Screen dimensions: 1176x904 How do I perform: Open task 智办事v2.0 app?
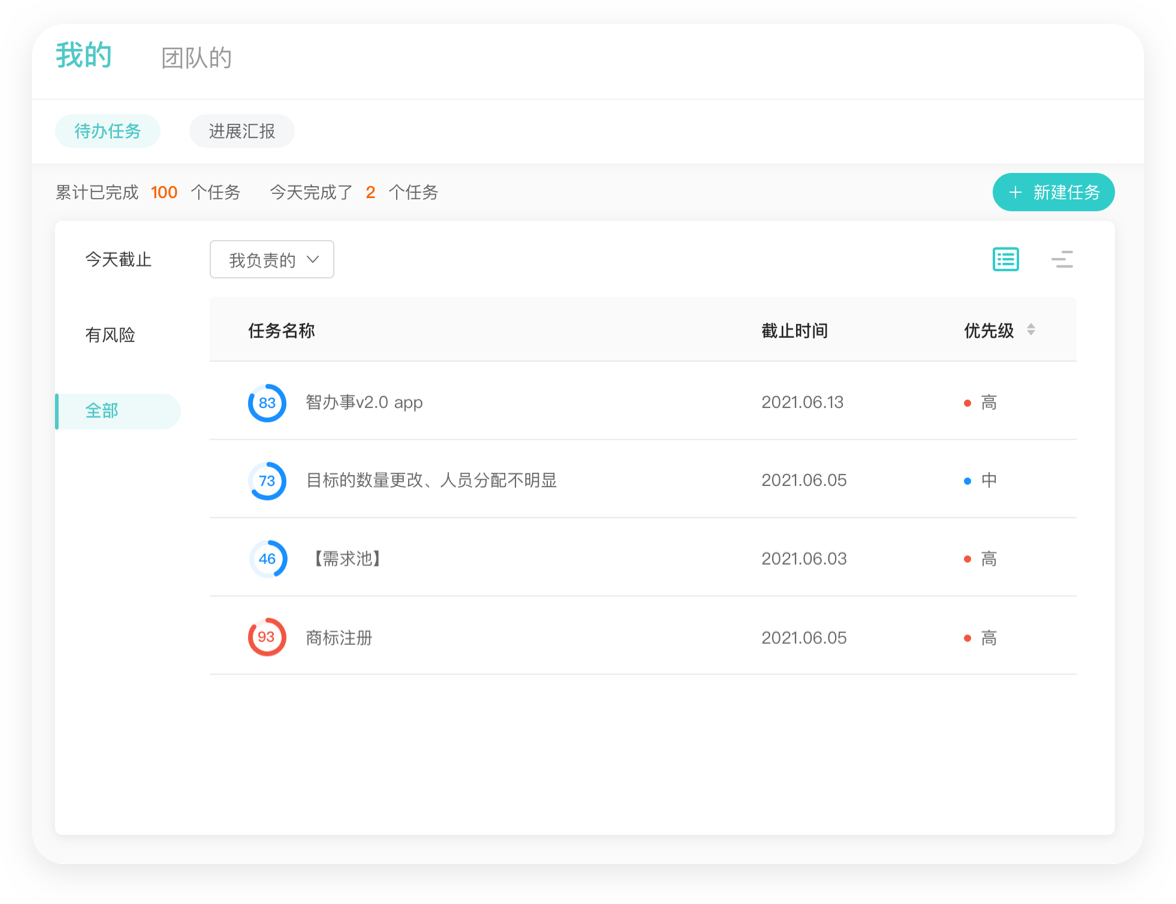click(364, 403)
